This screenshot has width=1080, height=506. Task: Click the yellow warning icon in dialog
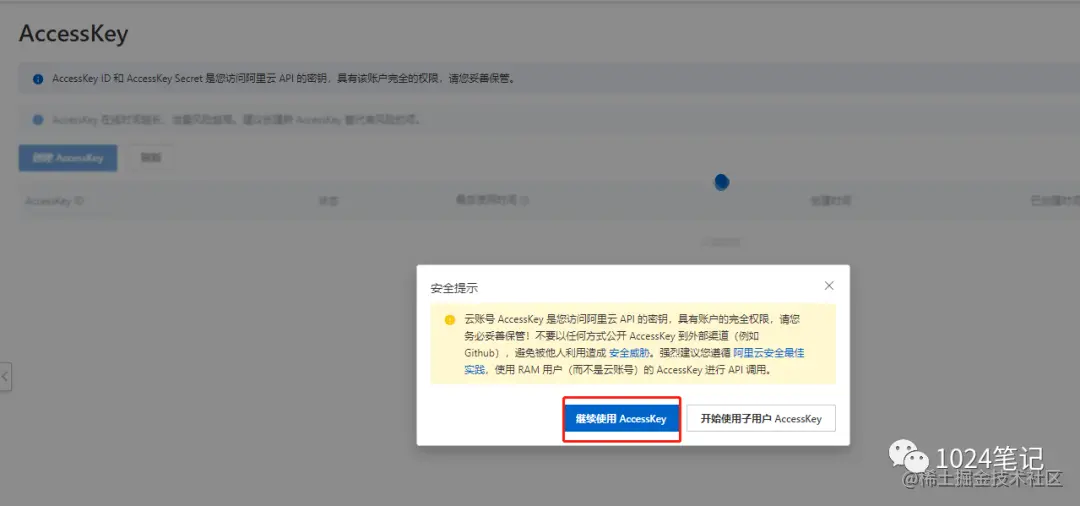(x=450, y=320)
